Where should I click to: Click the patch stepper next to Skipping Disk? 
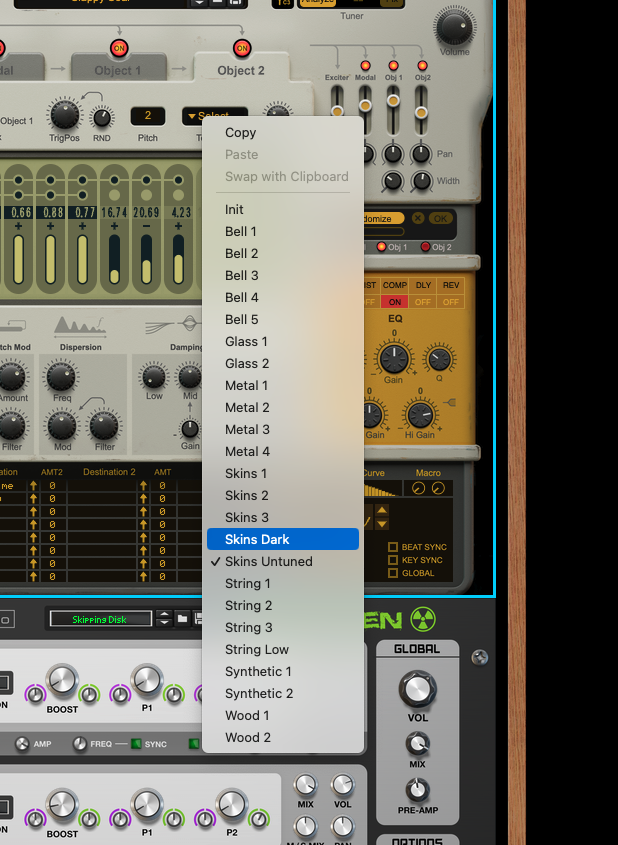[x=165, y=619]
